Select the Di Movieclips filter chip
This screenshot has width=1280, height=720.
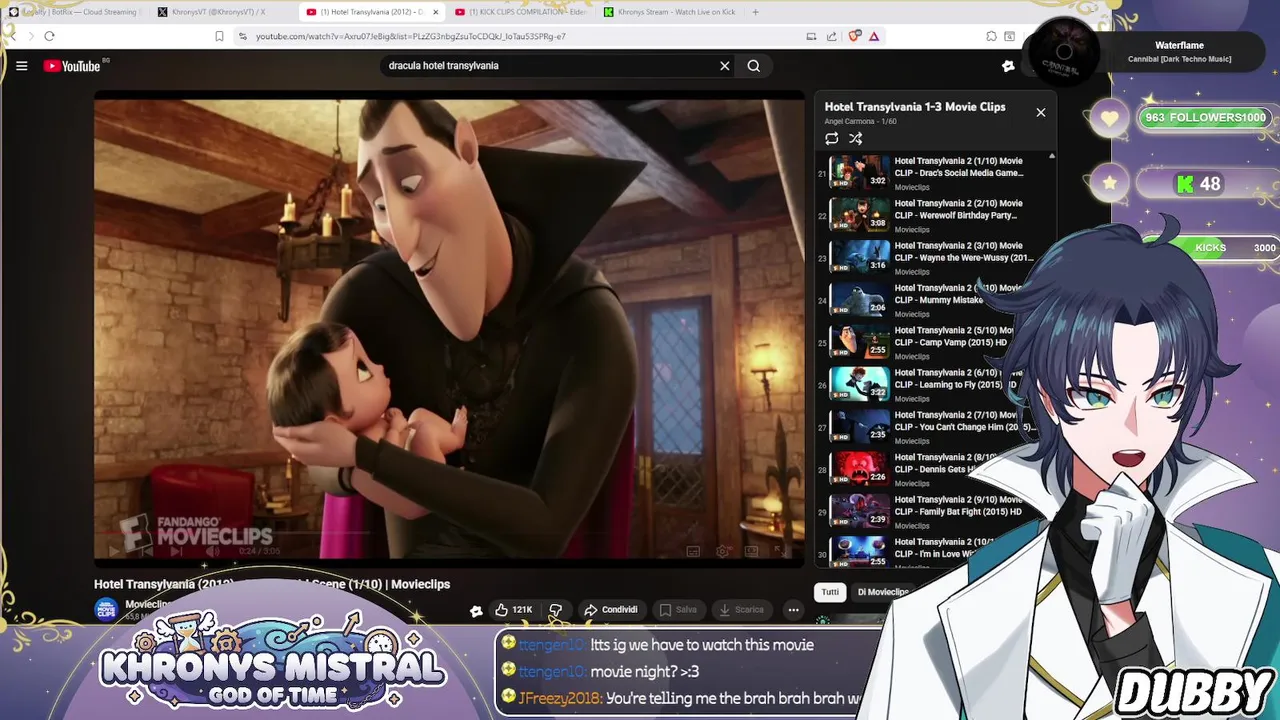point(883,592)
